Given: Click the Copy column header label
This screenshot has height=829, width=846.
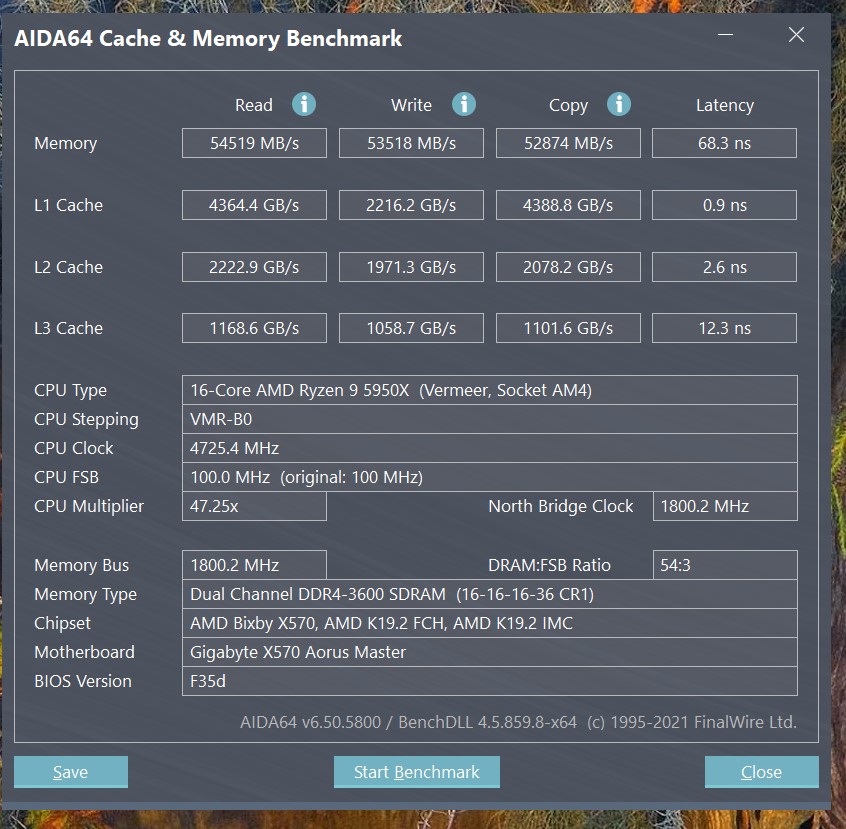Looking at the screenshot, I should point(568,106).
